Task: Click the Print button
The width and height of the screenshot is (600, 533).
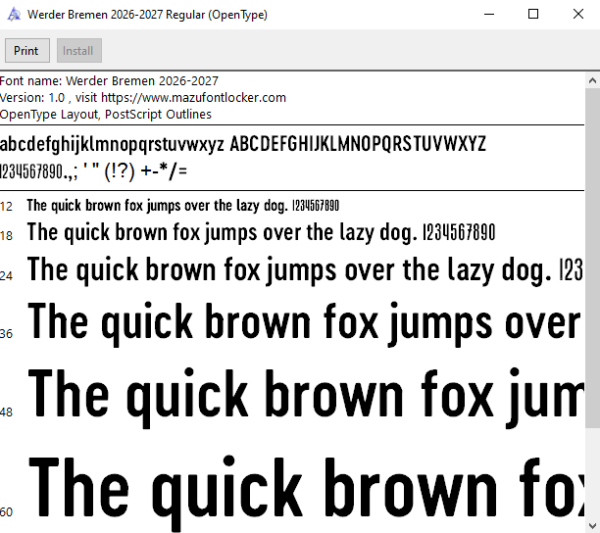Action: click(x=27, y=51)
